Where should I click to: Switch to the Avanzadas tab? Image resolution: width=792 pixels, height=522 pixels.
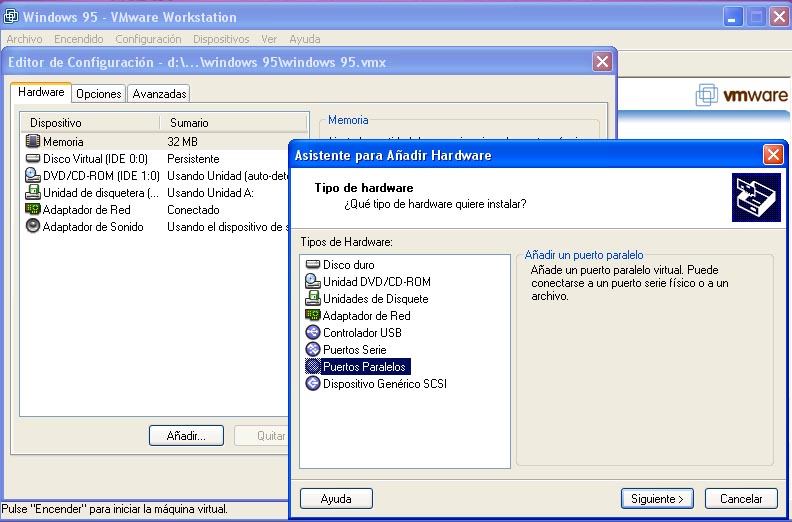point(159,93)
